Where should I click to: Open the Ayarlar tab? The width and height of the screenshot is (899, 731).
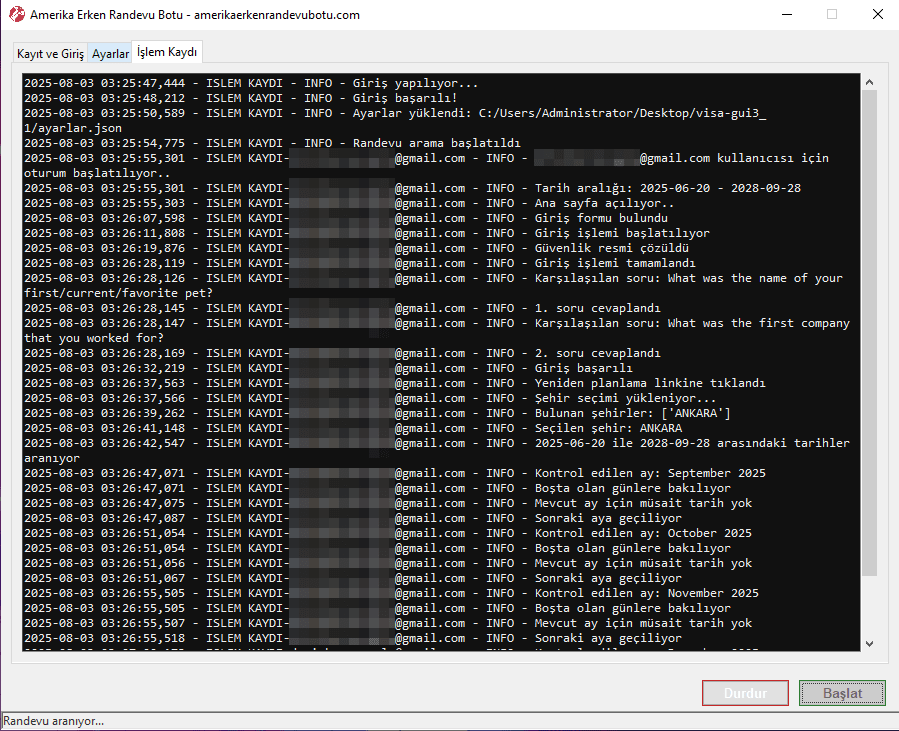pyautogui.click(x=110, y=54)
